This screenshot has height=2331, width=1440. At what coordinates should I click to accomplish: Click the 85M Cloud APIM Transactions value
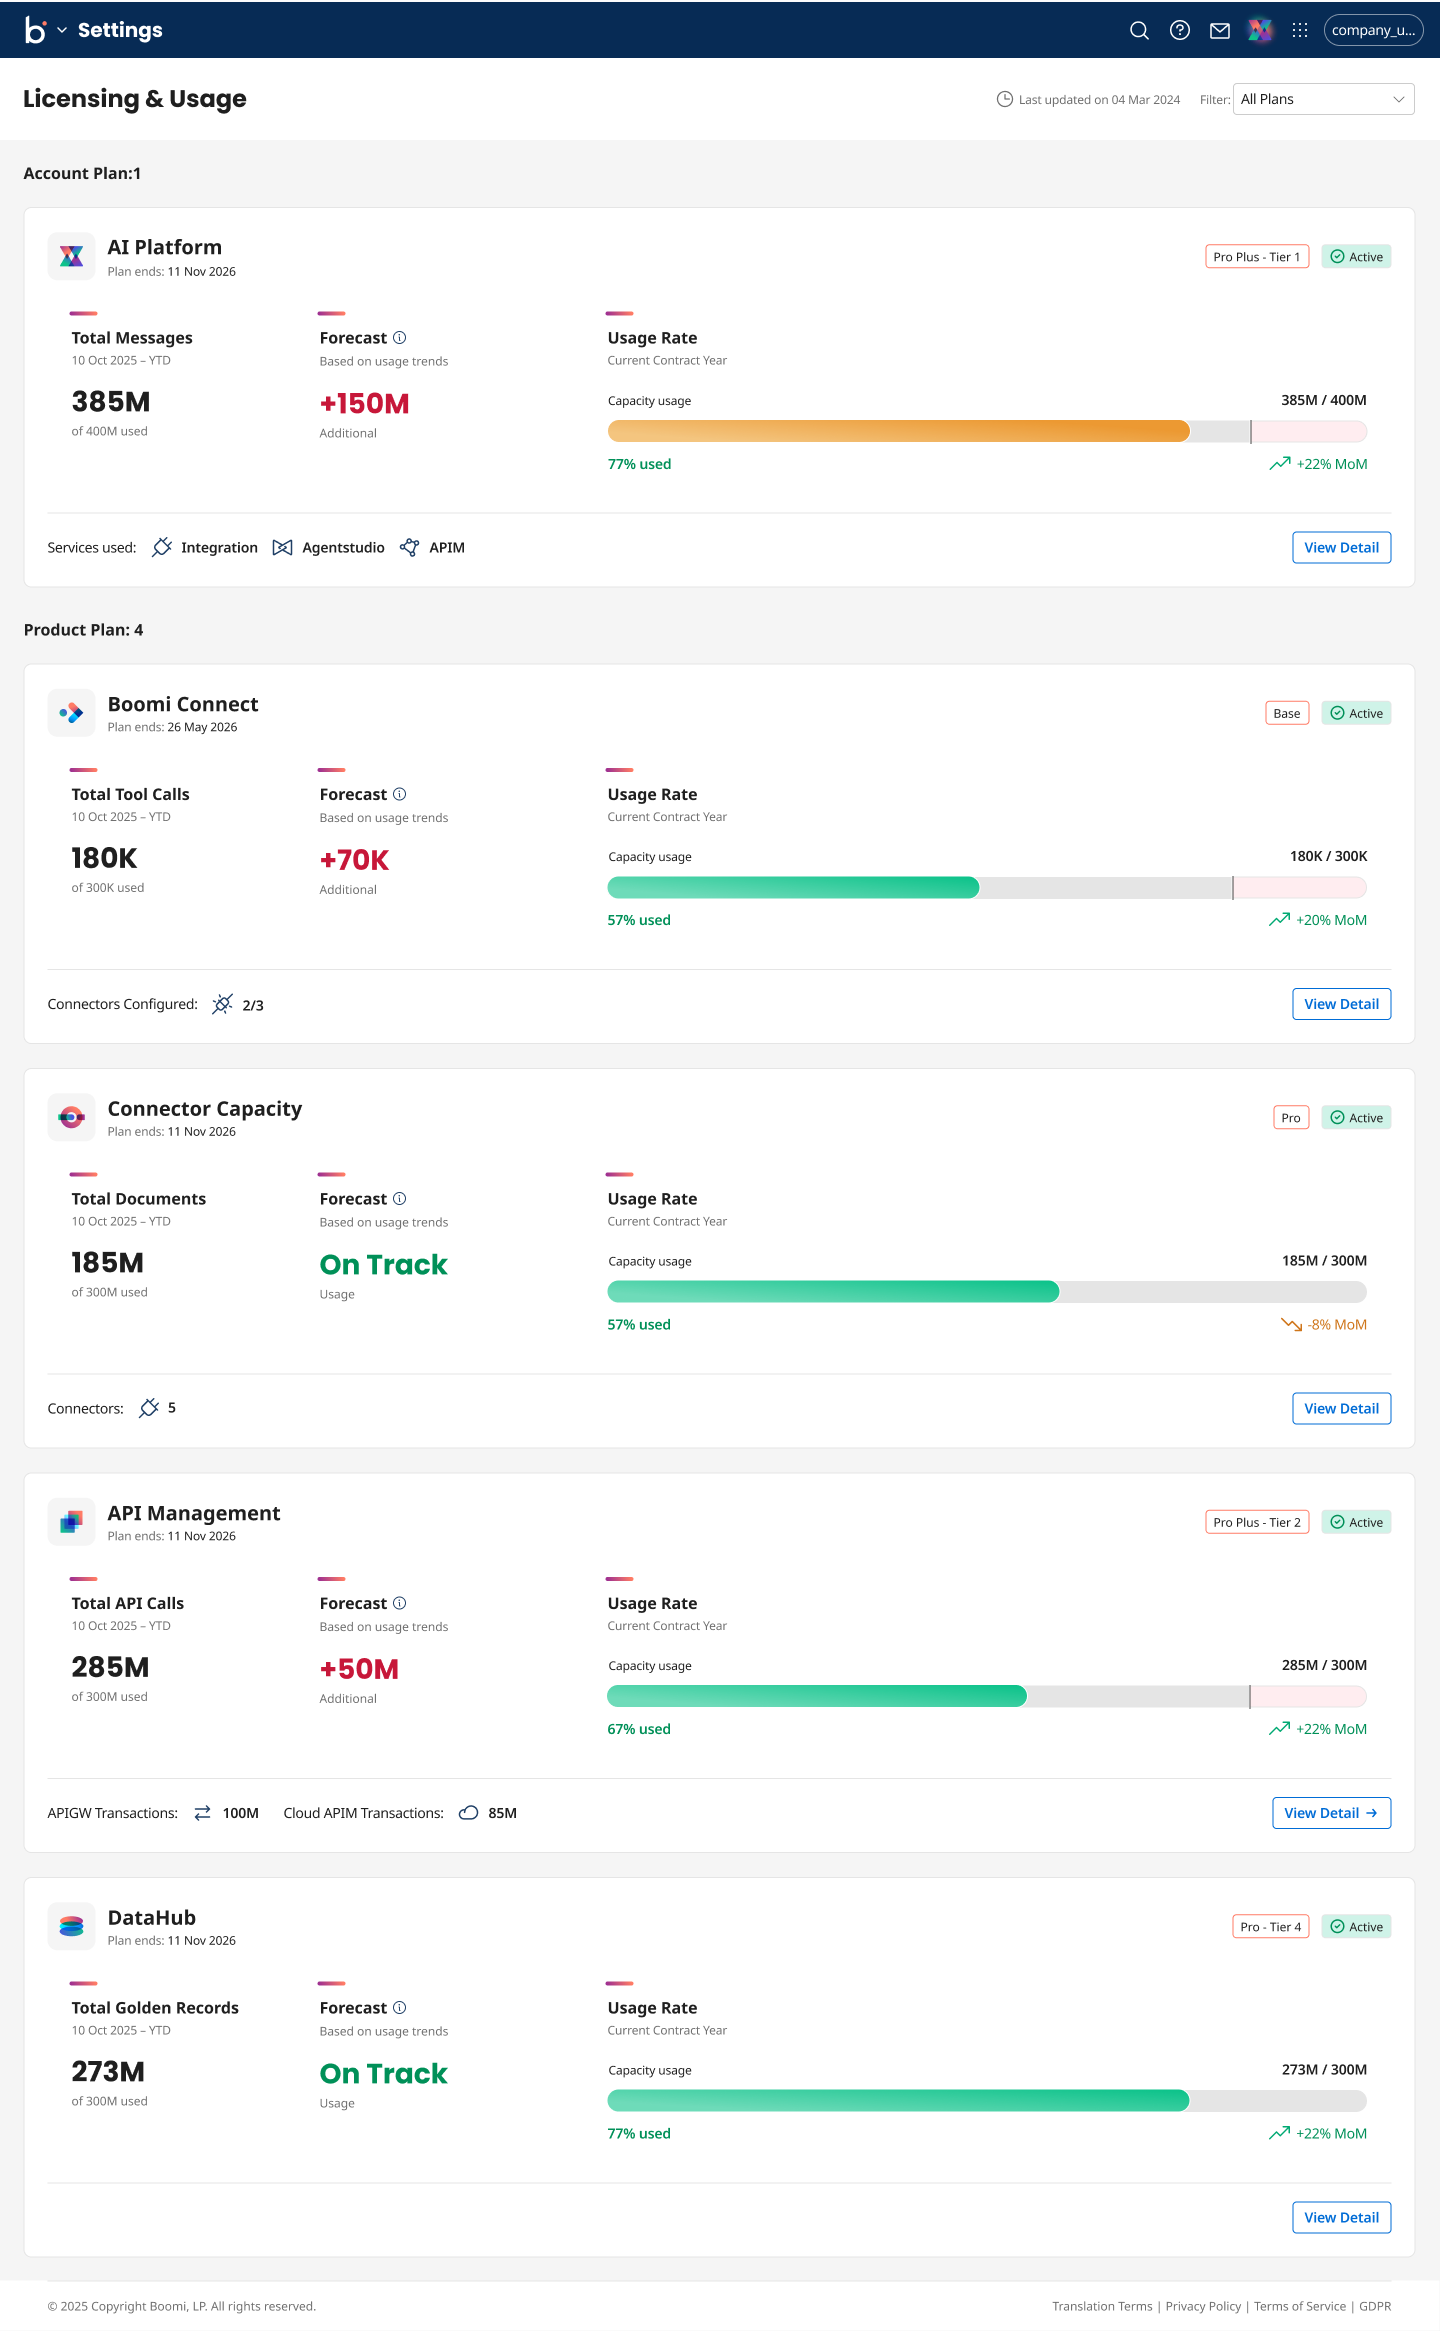[x=502, y=1813]
